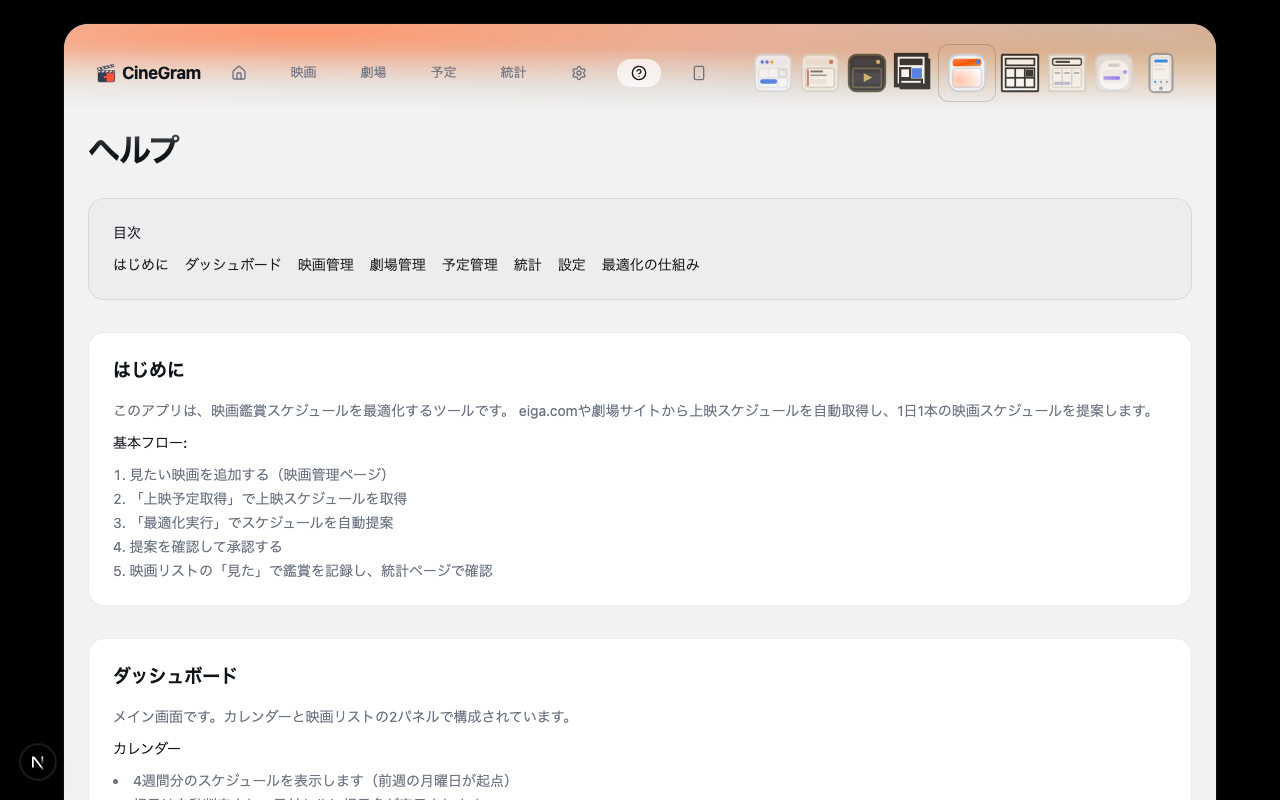Screen dimensions: 1280x800
Task: Pick the purple pill-style theme icon
Action: point(1114,73)
